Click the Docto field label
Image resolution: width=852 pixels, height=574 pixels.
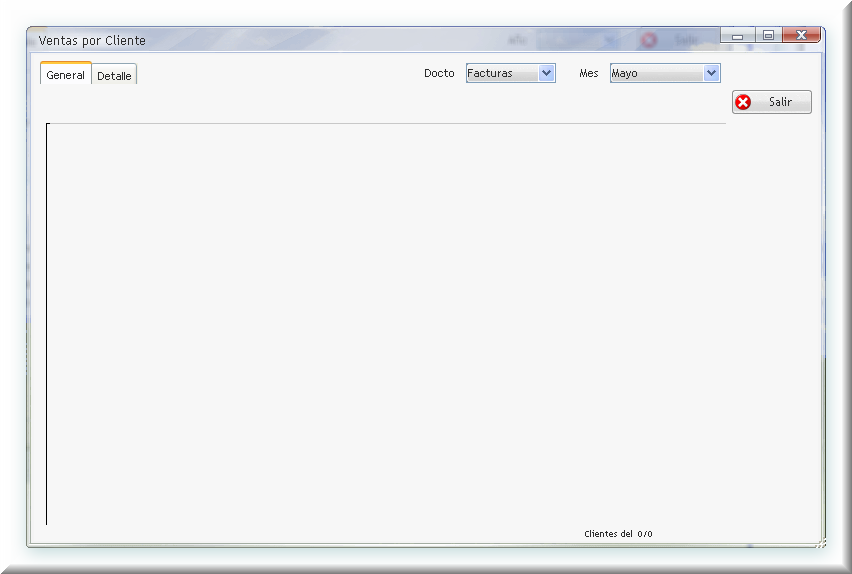coord(439,73)
